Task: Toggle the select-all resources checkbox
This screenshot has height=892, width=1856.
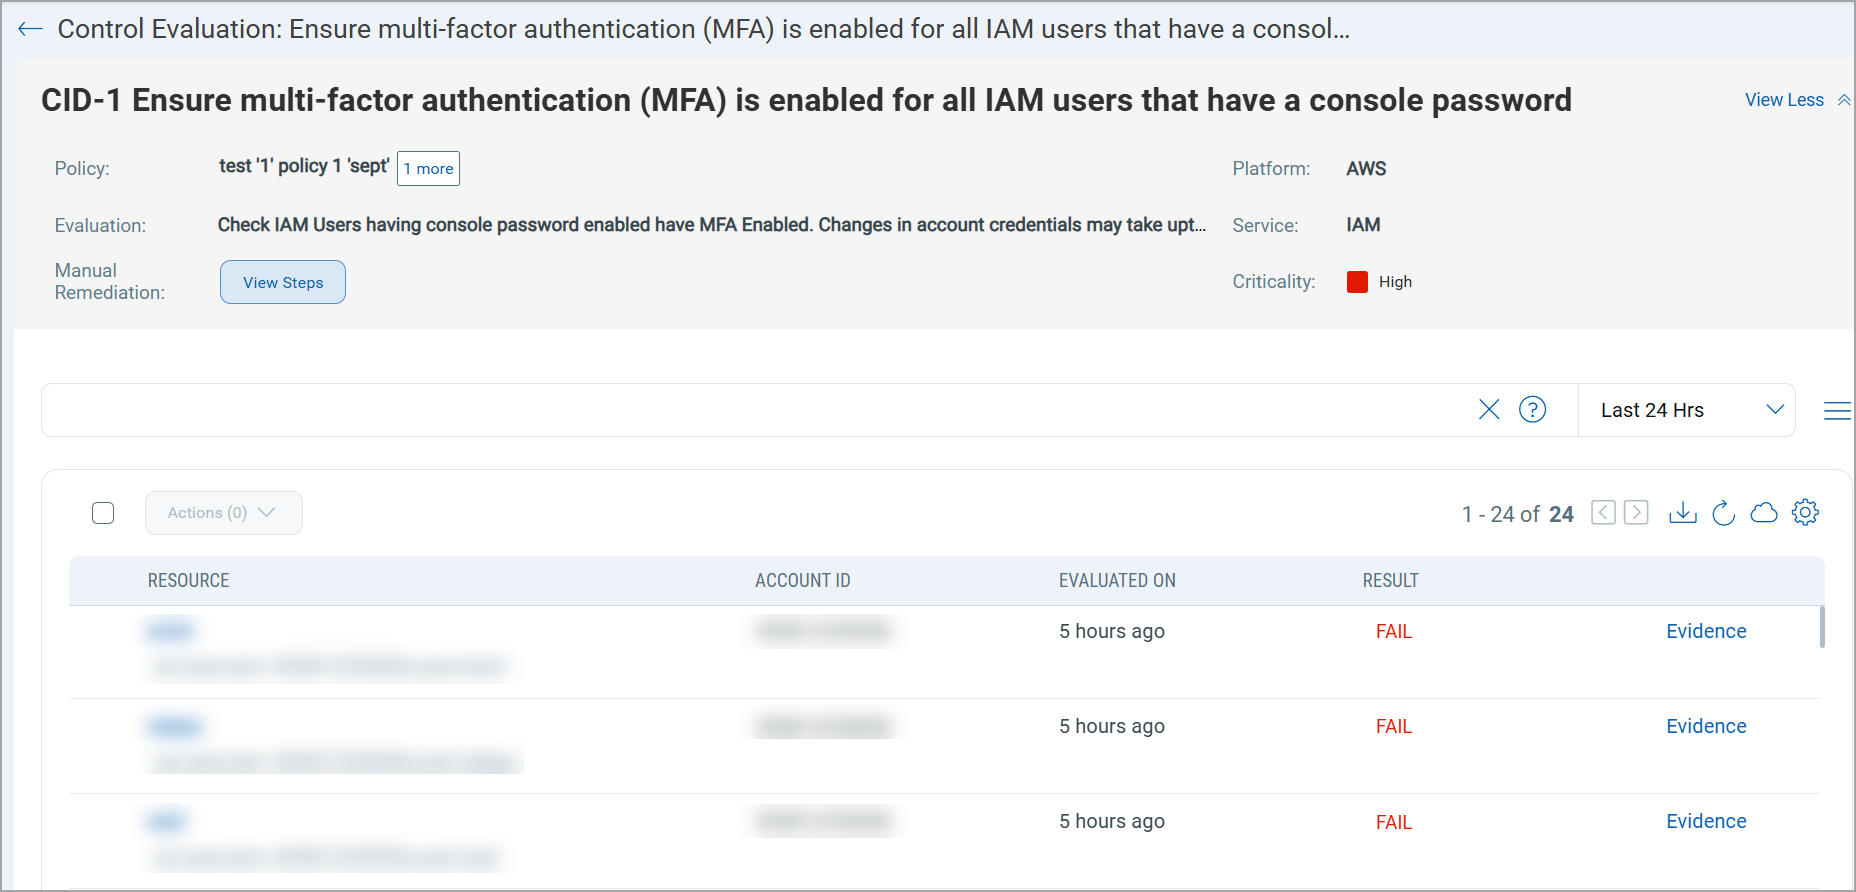Action: 103,513
